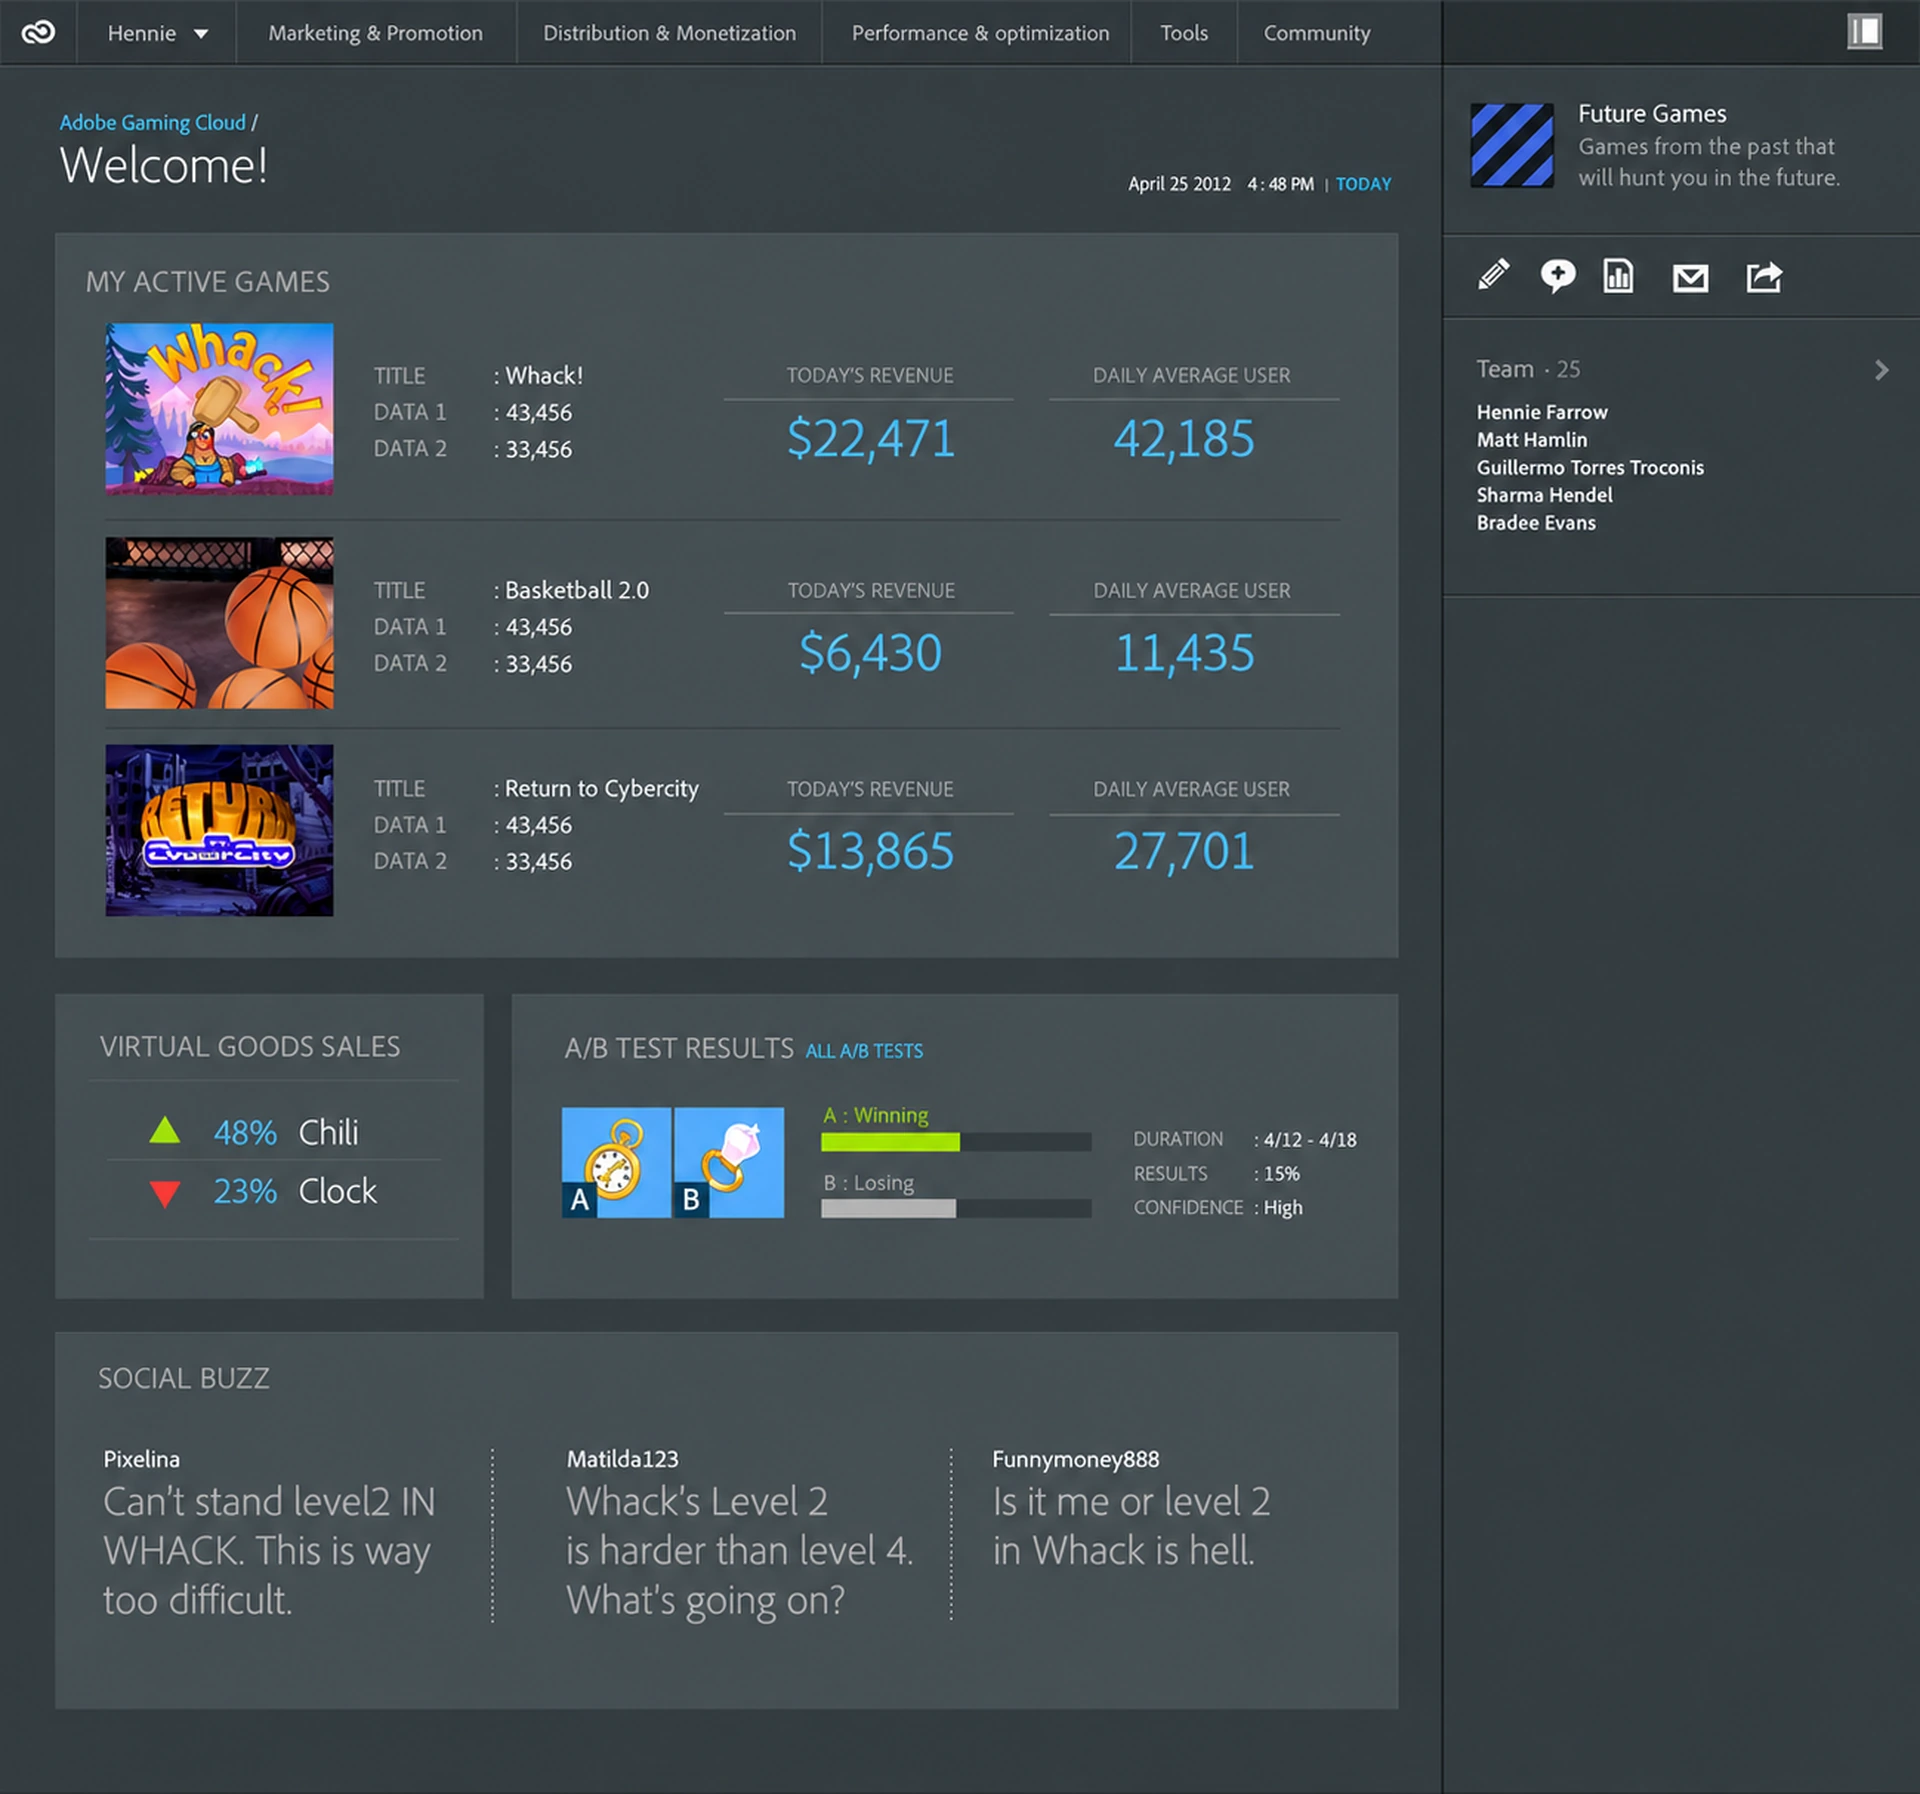
Task: Click the green A : Winning progress bar
Action: coord(955,1141)
